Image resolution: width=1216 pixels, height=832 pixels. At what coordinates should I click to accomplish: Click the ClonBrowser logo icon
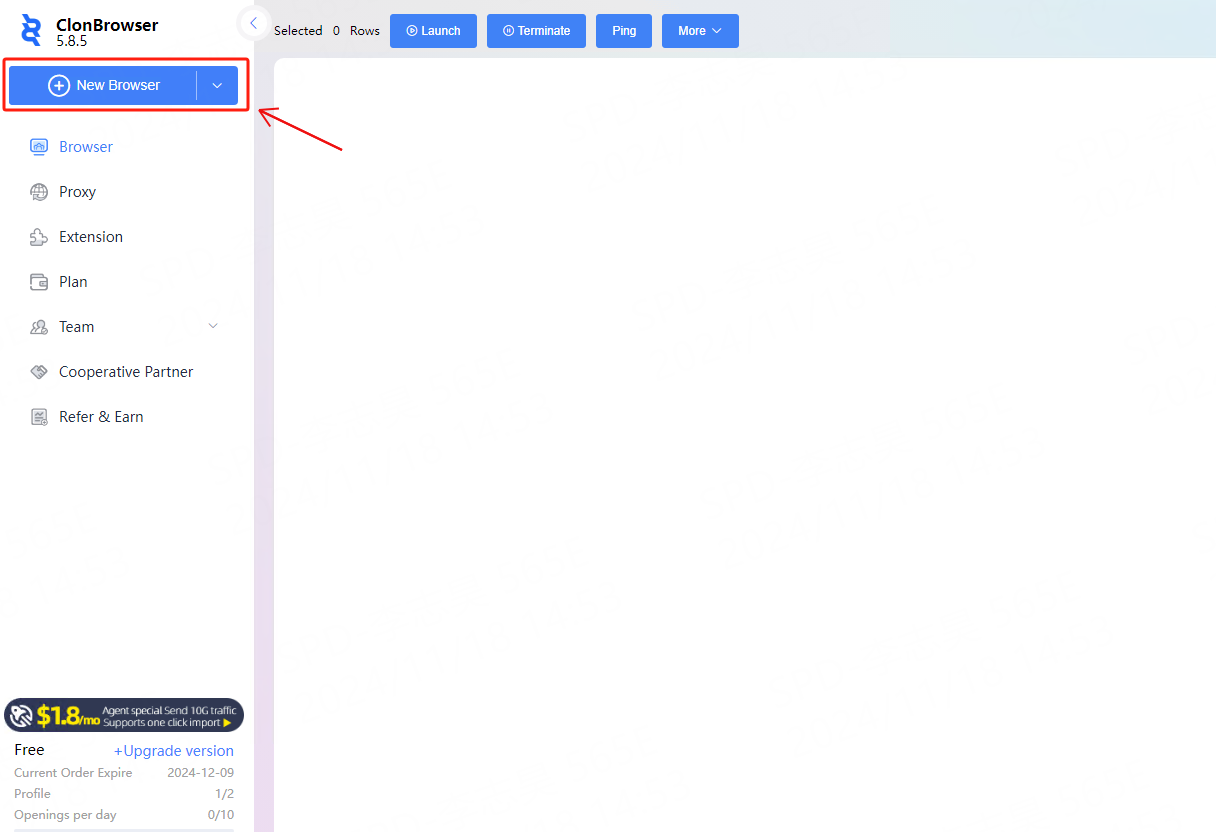coord(32,30)
